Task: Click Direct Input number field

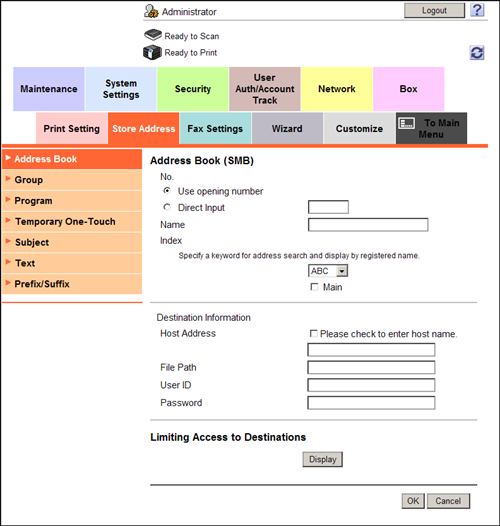Action: click(328, 207)
